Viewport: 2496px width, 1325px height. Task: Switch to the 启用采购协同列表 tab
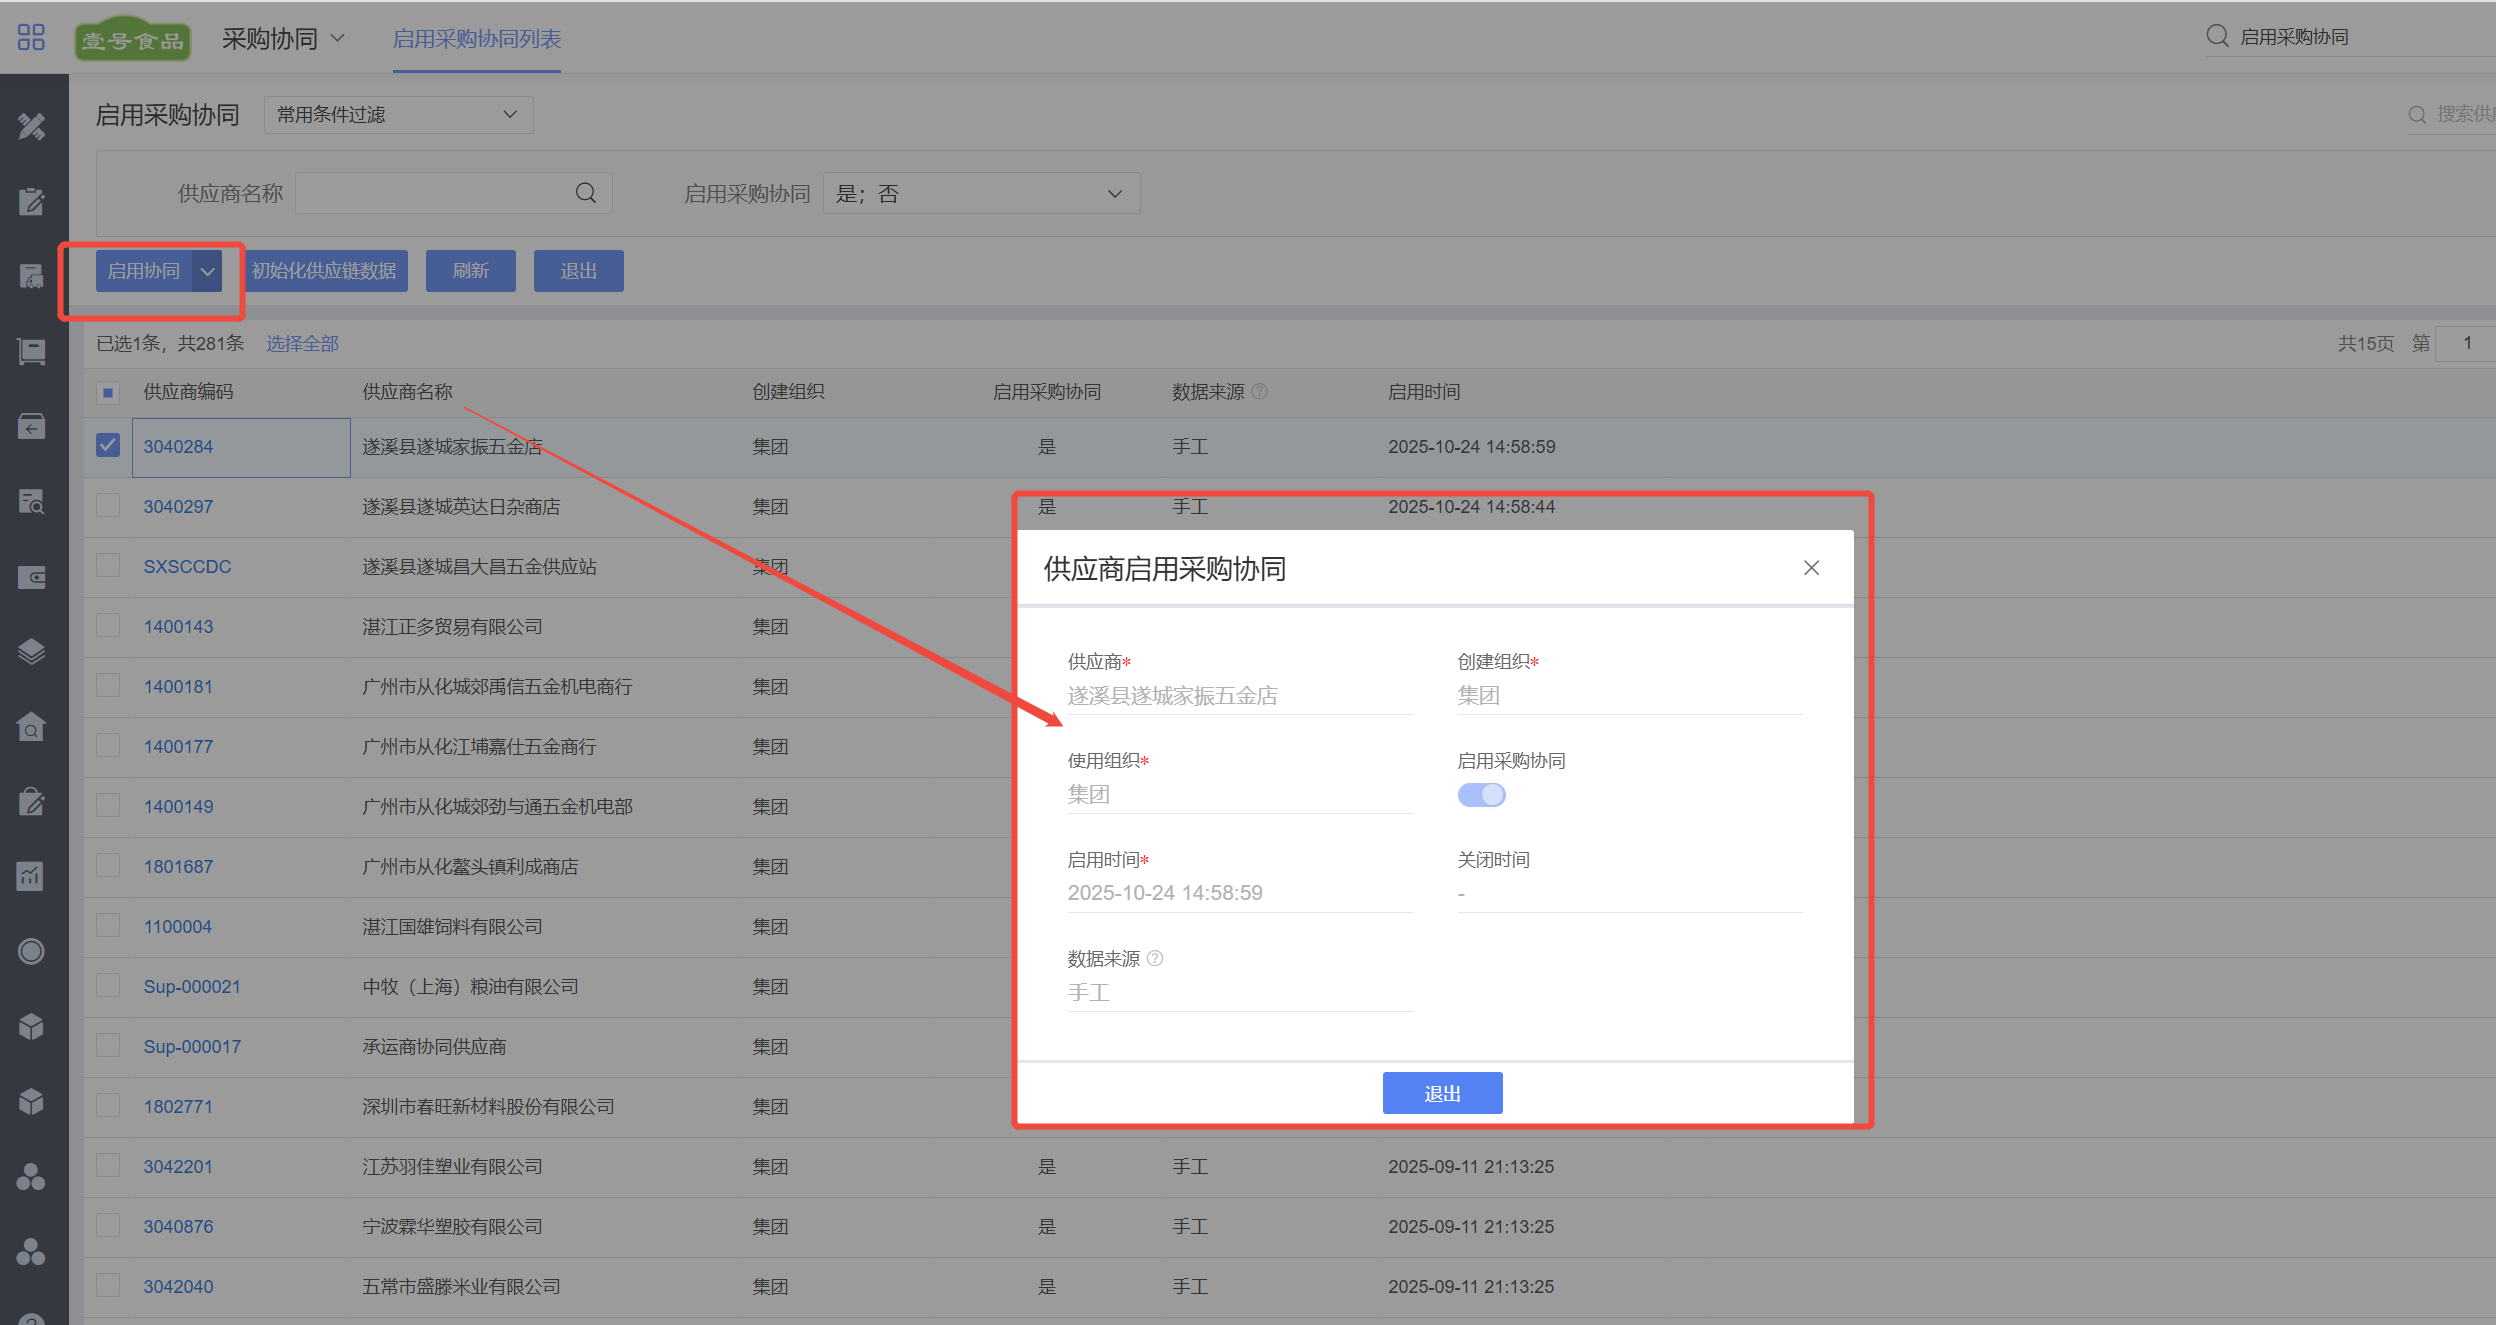point(476,39)
